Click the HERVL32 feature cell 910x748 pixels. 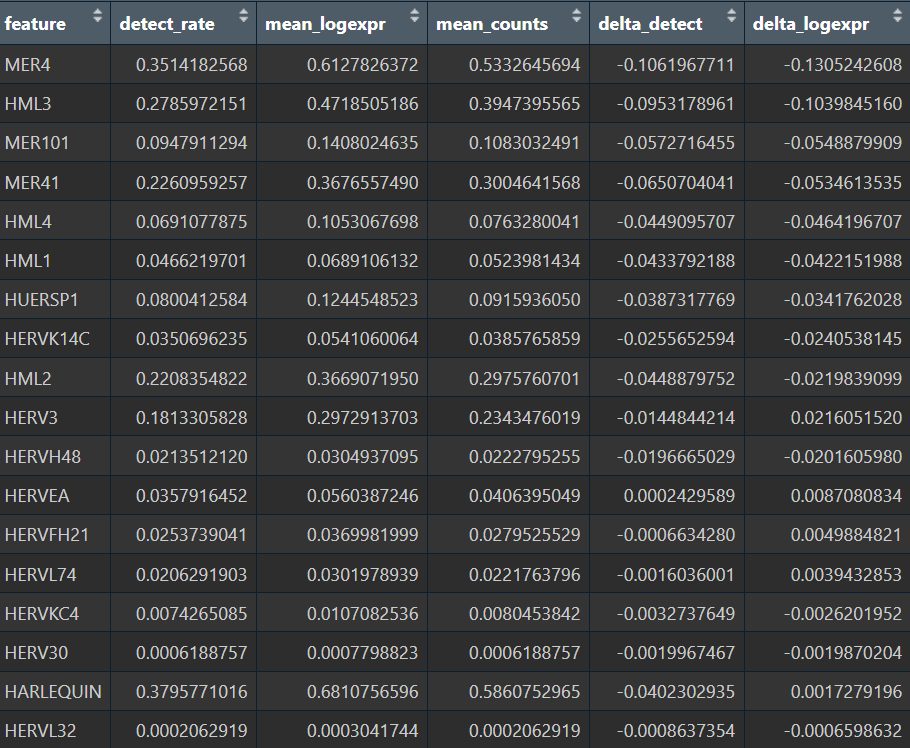[x=40, y=730]
